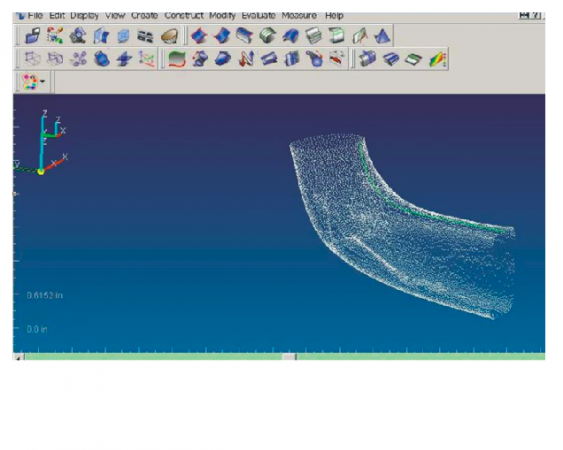The width and height of the screenshot is (563, 450).
Task: Open the File menu
Action: [x=35, y=15]
